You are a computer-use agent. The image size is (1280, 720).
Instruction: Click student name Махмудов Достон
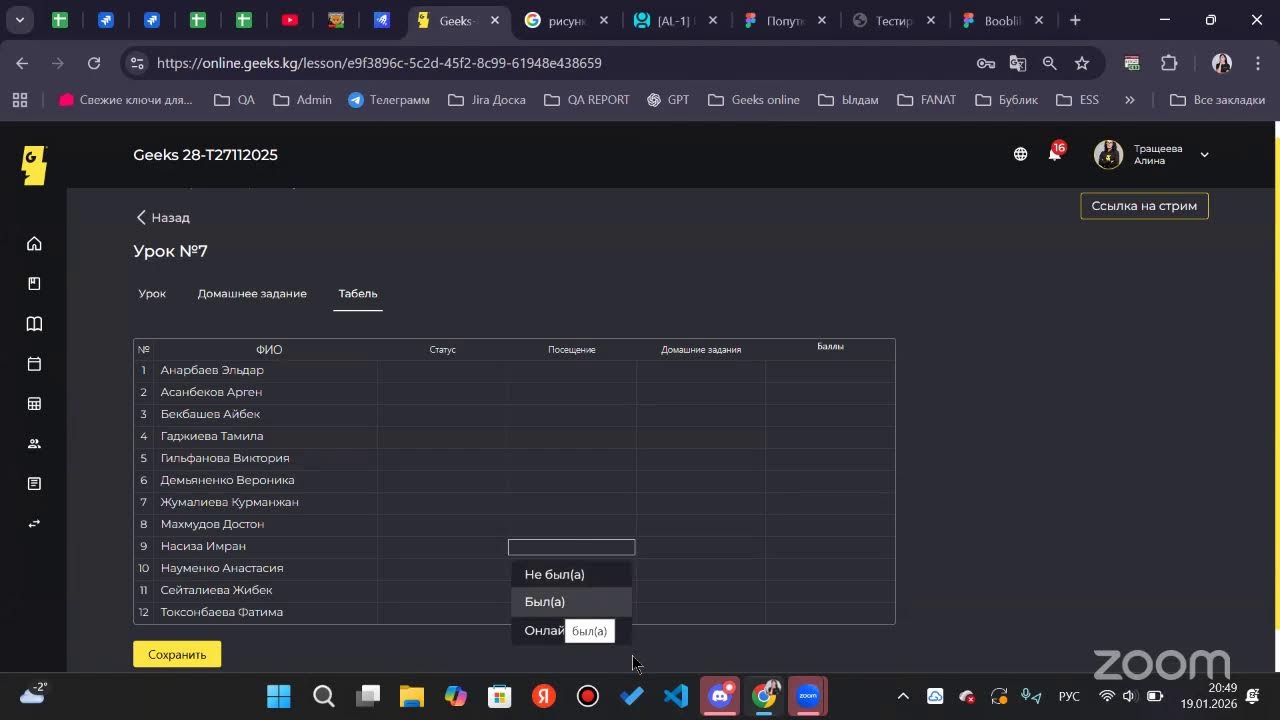(212, 524)
